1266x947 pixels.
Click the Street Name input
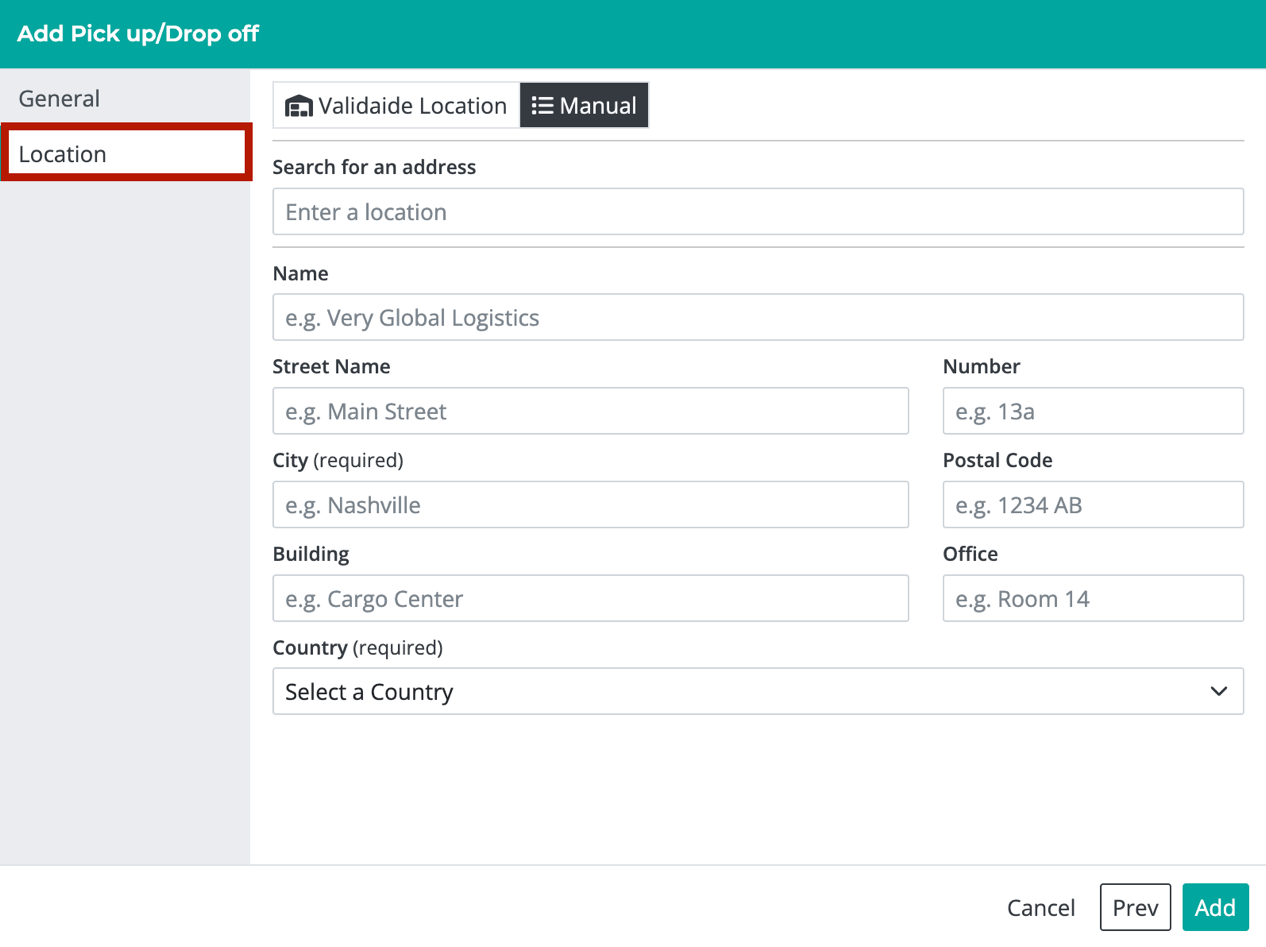590,410
